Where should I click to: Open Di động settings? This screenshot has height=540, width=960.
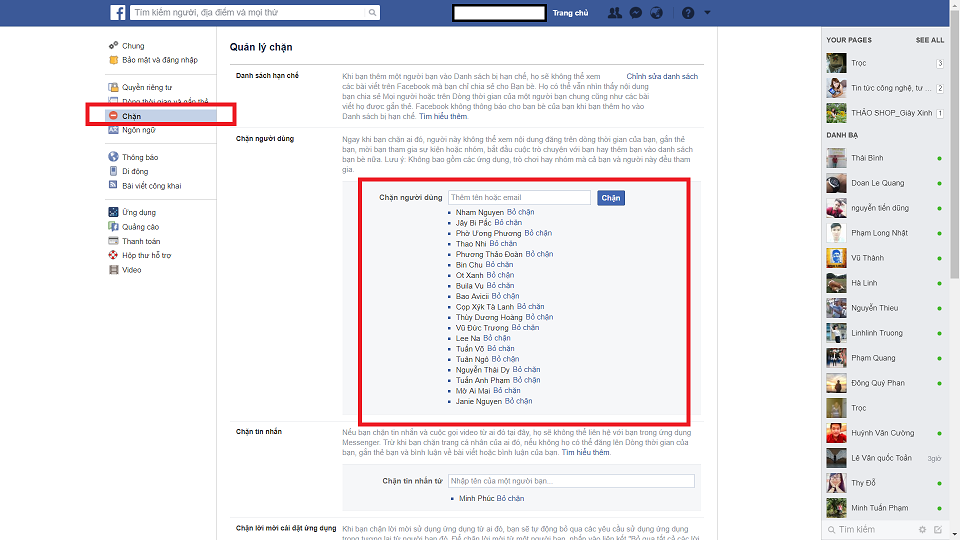click(135, 171)
